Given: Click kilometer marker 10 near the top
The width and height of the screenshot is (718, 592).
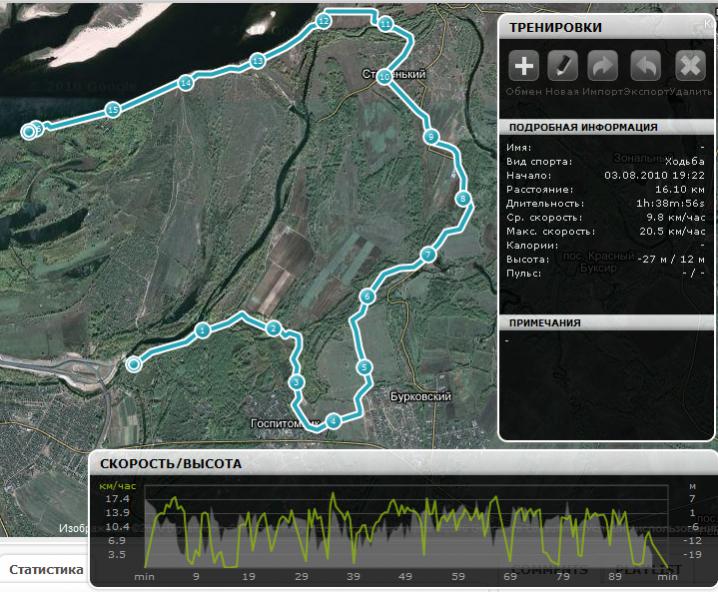Looking at the screenshot, I should click(384, 76).
